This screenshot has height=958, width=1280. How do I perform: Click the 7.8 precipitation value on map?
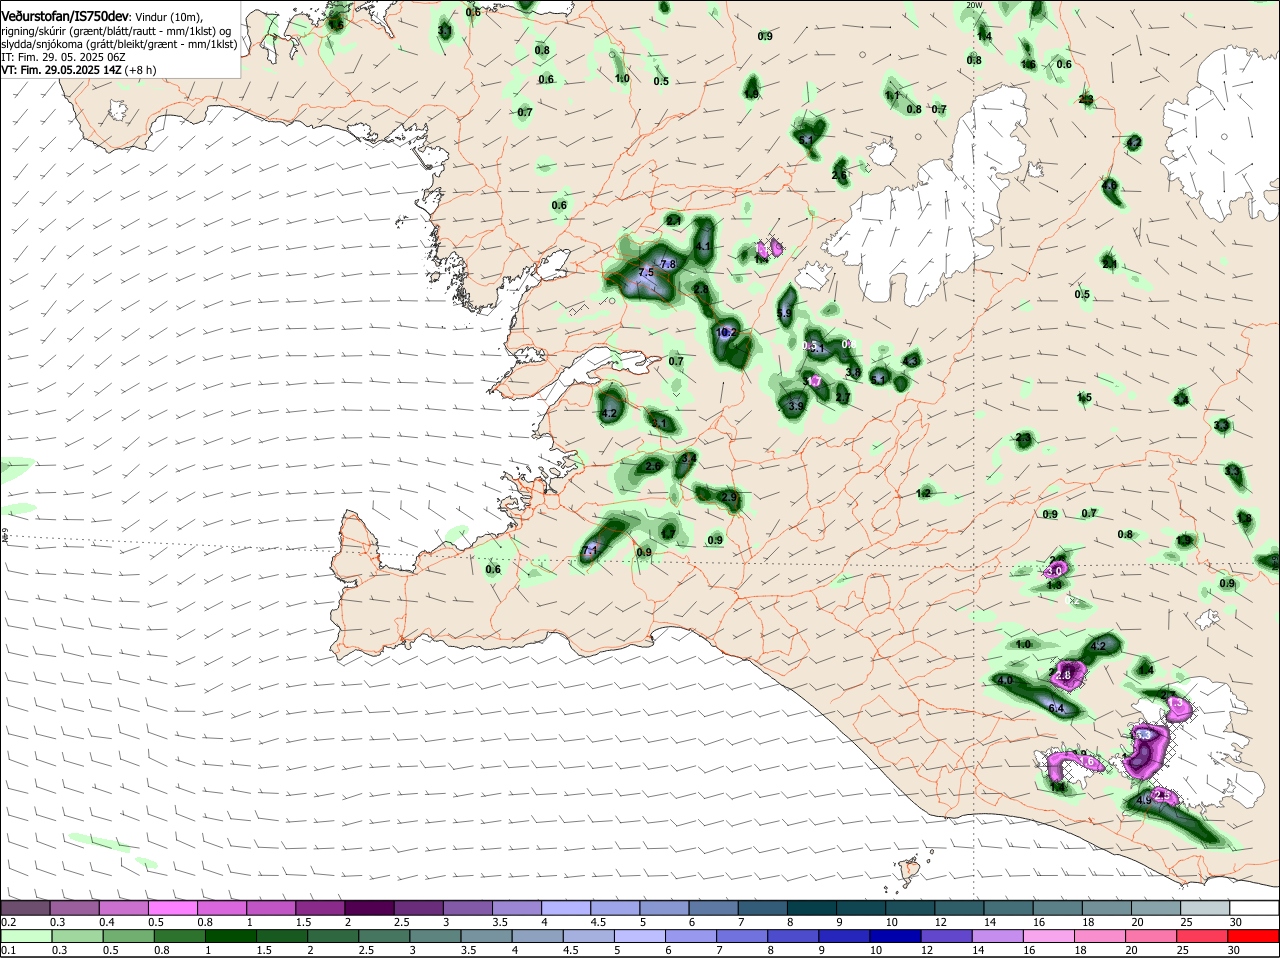point(668,264)
